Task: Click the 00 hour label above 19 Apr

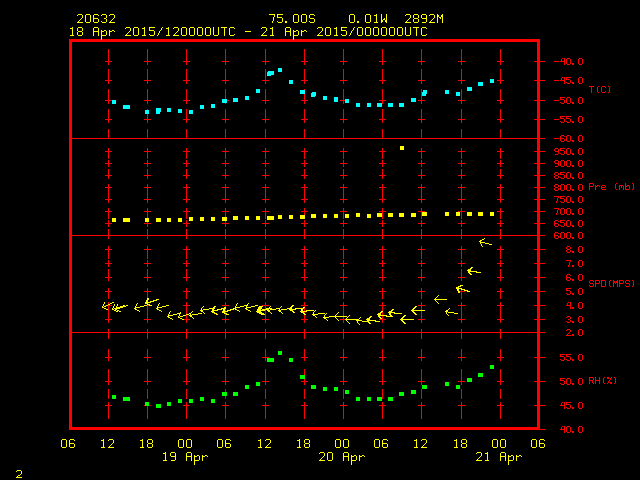Action: 185,444
